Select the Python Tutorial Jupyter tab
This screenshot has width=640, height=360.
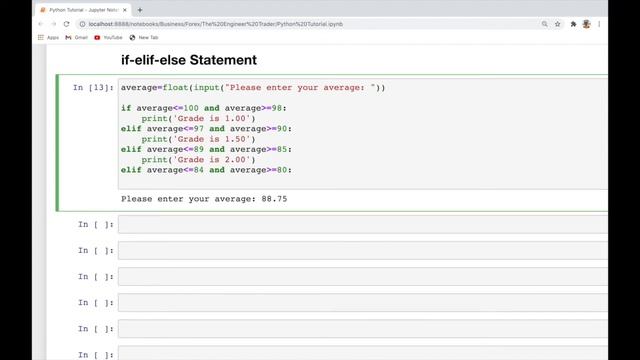[x=83, y=10]
